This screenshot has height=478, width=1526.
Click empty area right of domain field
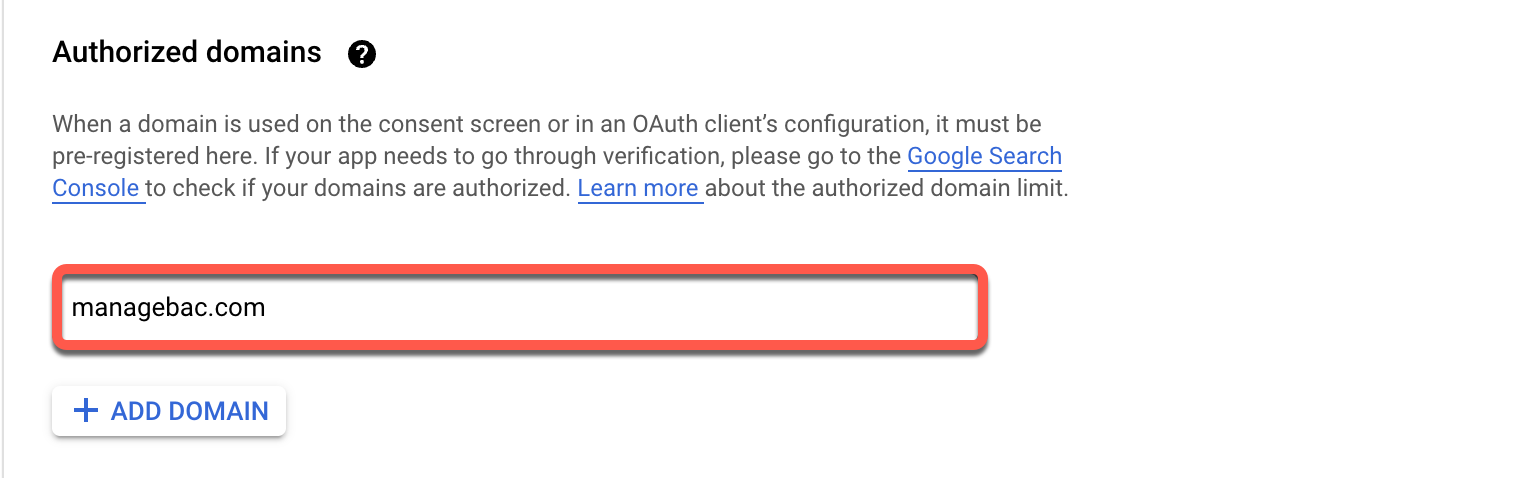1250,308
